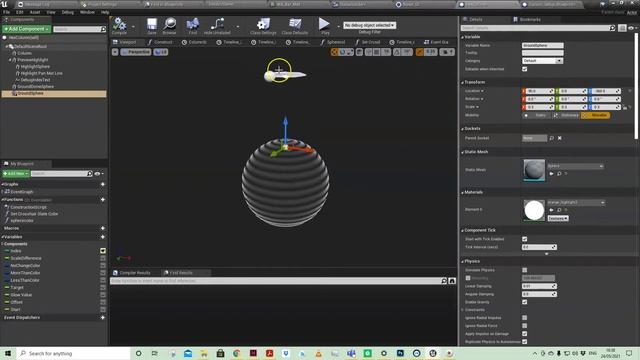This screenshot has height=360, width=640.
Task: Select the ConstructionScript function entry
Action: (29, 207)
